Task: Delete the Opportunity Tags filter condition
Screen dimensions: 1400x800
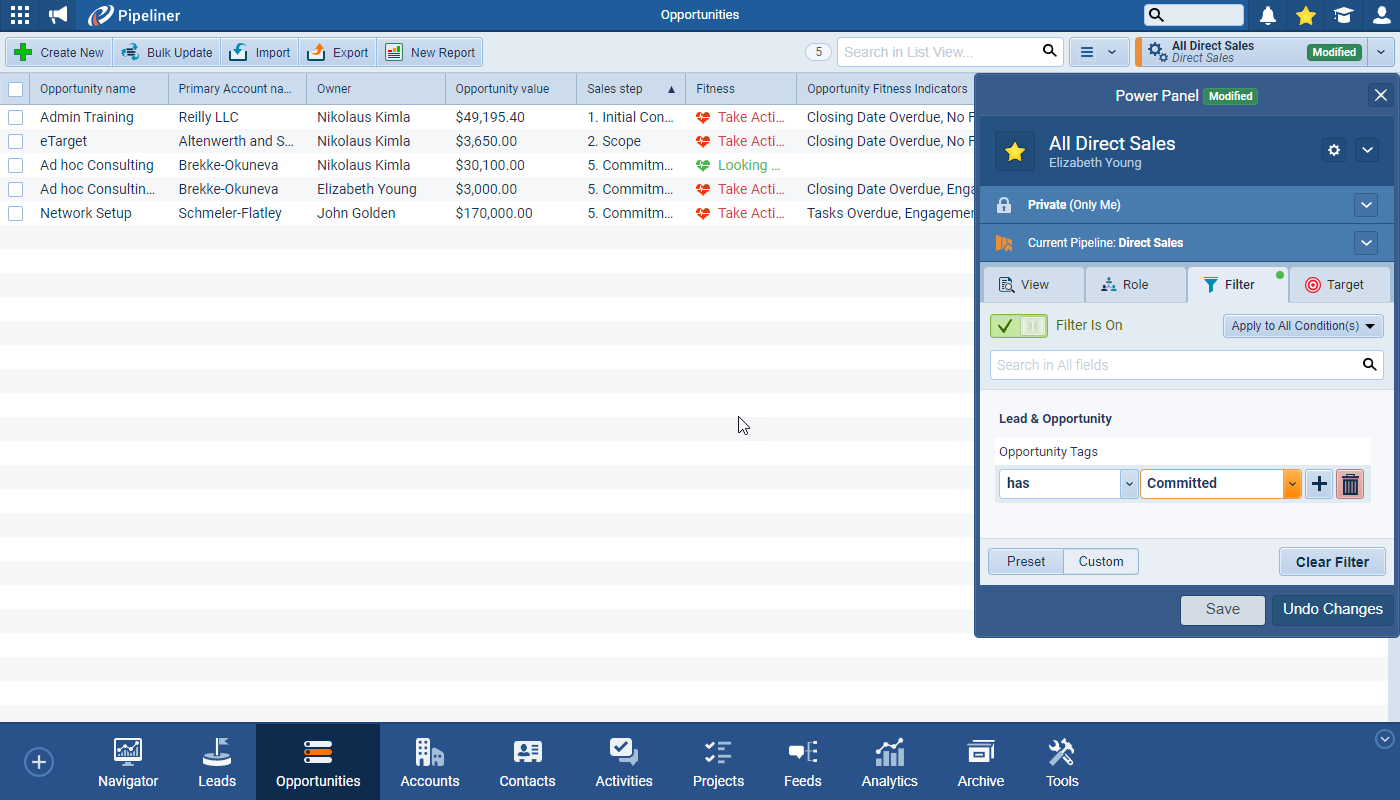Action: click(1350, 484)
